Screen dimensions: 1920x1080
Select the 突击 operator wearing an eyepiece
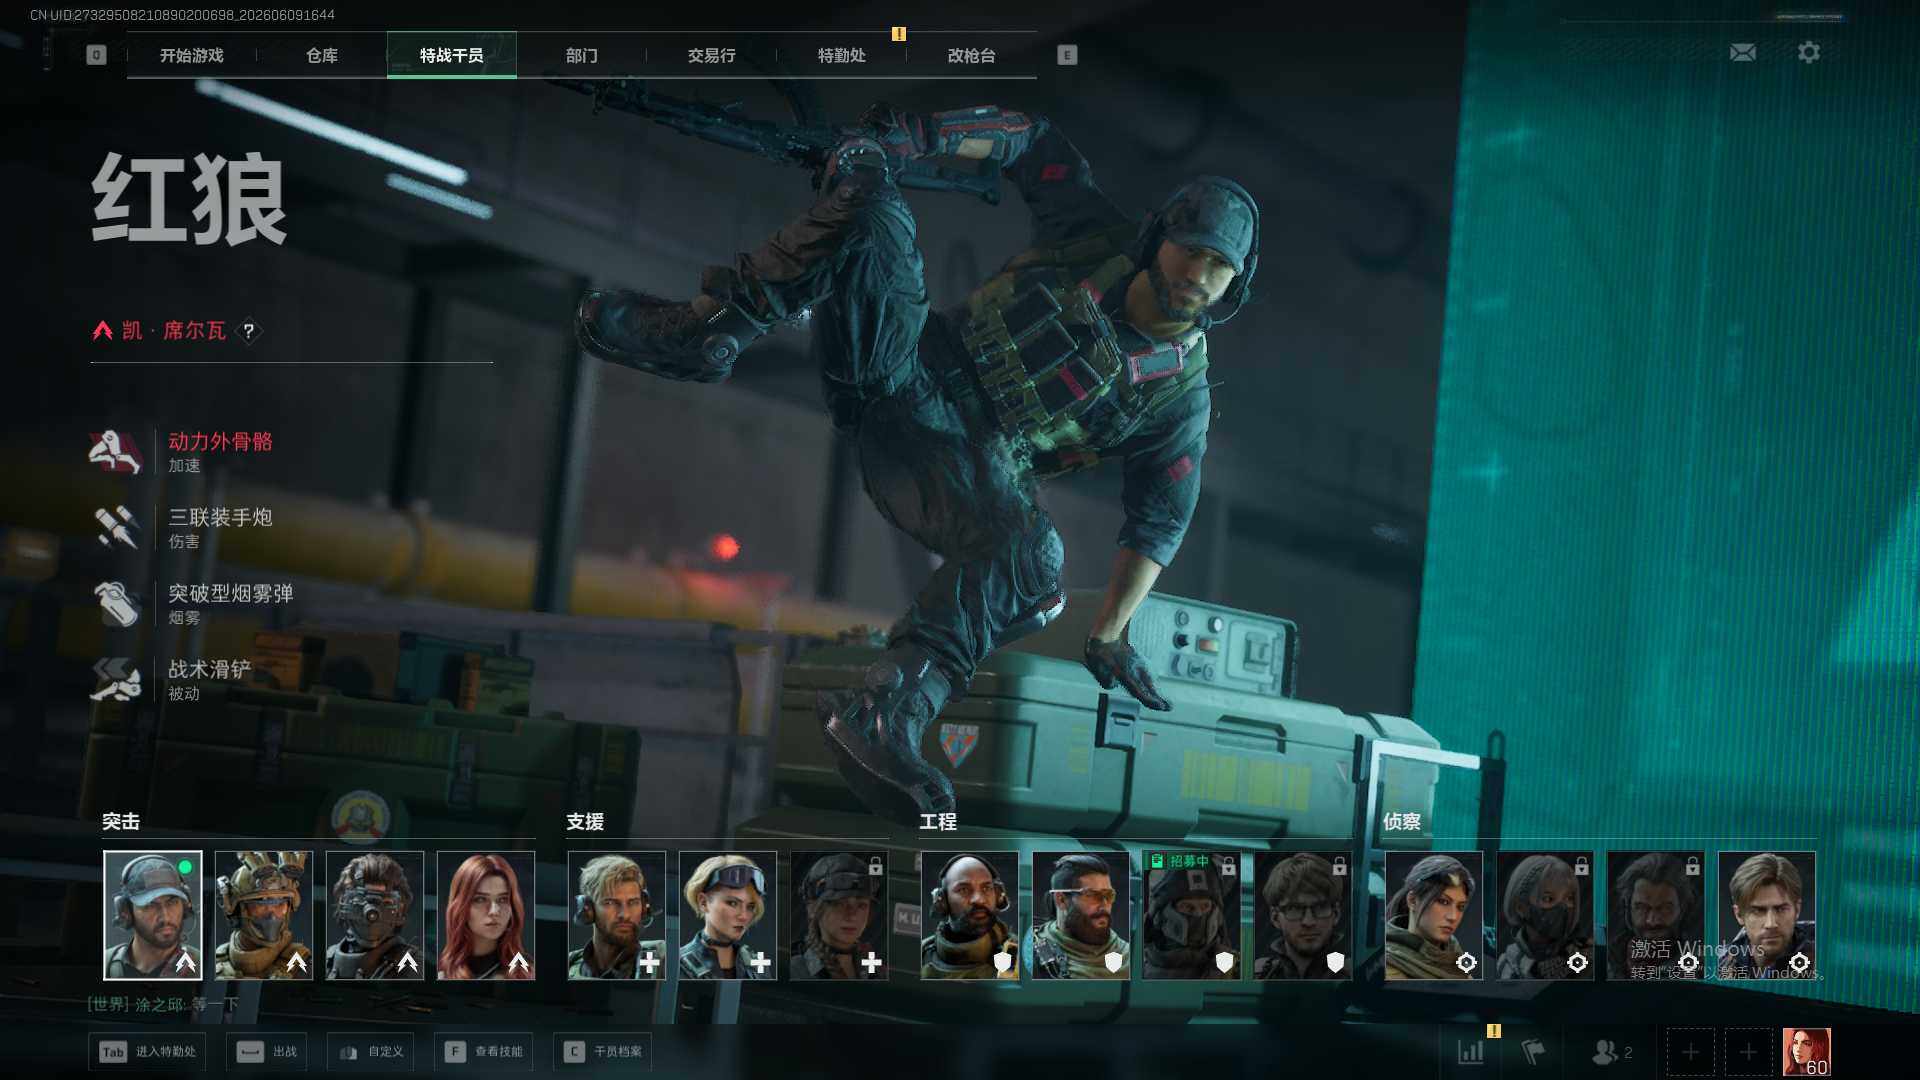pos(375,915)
